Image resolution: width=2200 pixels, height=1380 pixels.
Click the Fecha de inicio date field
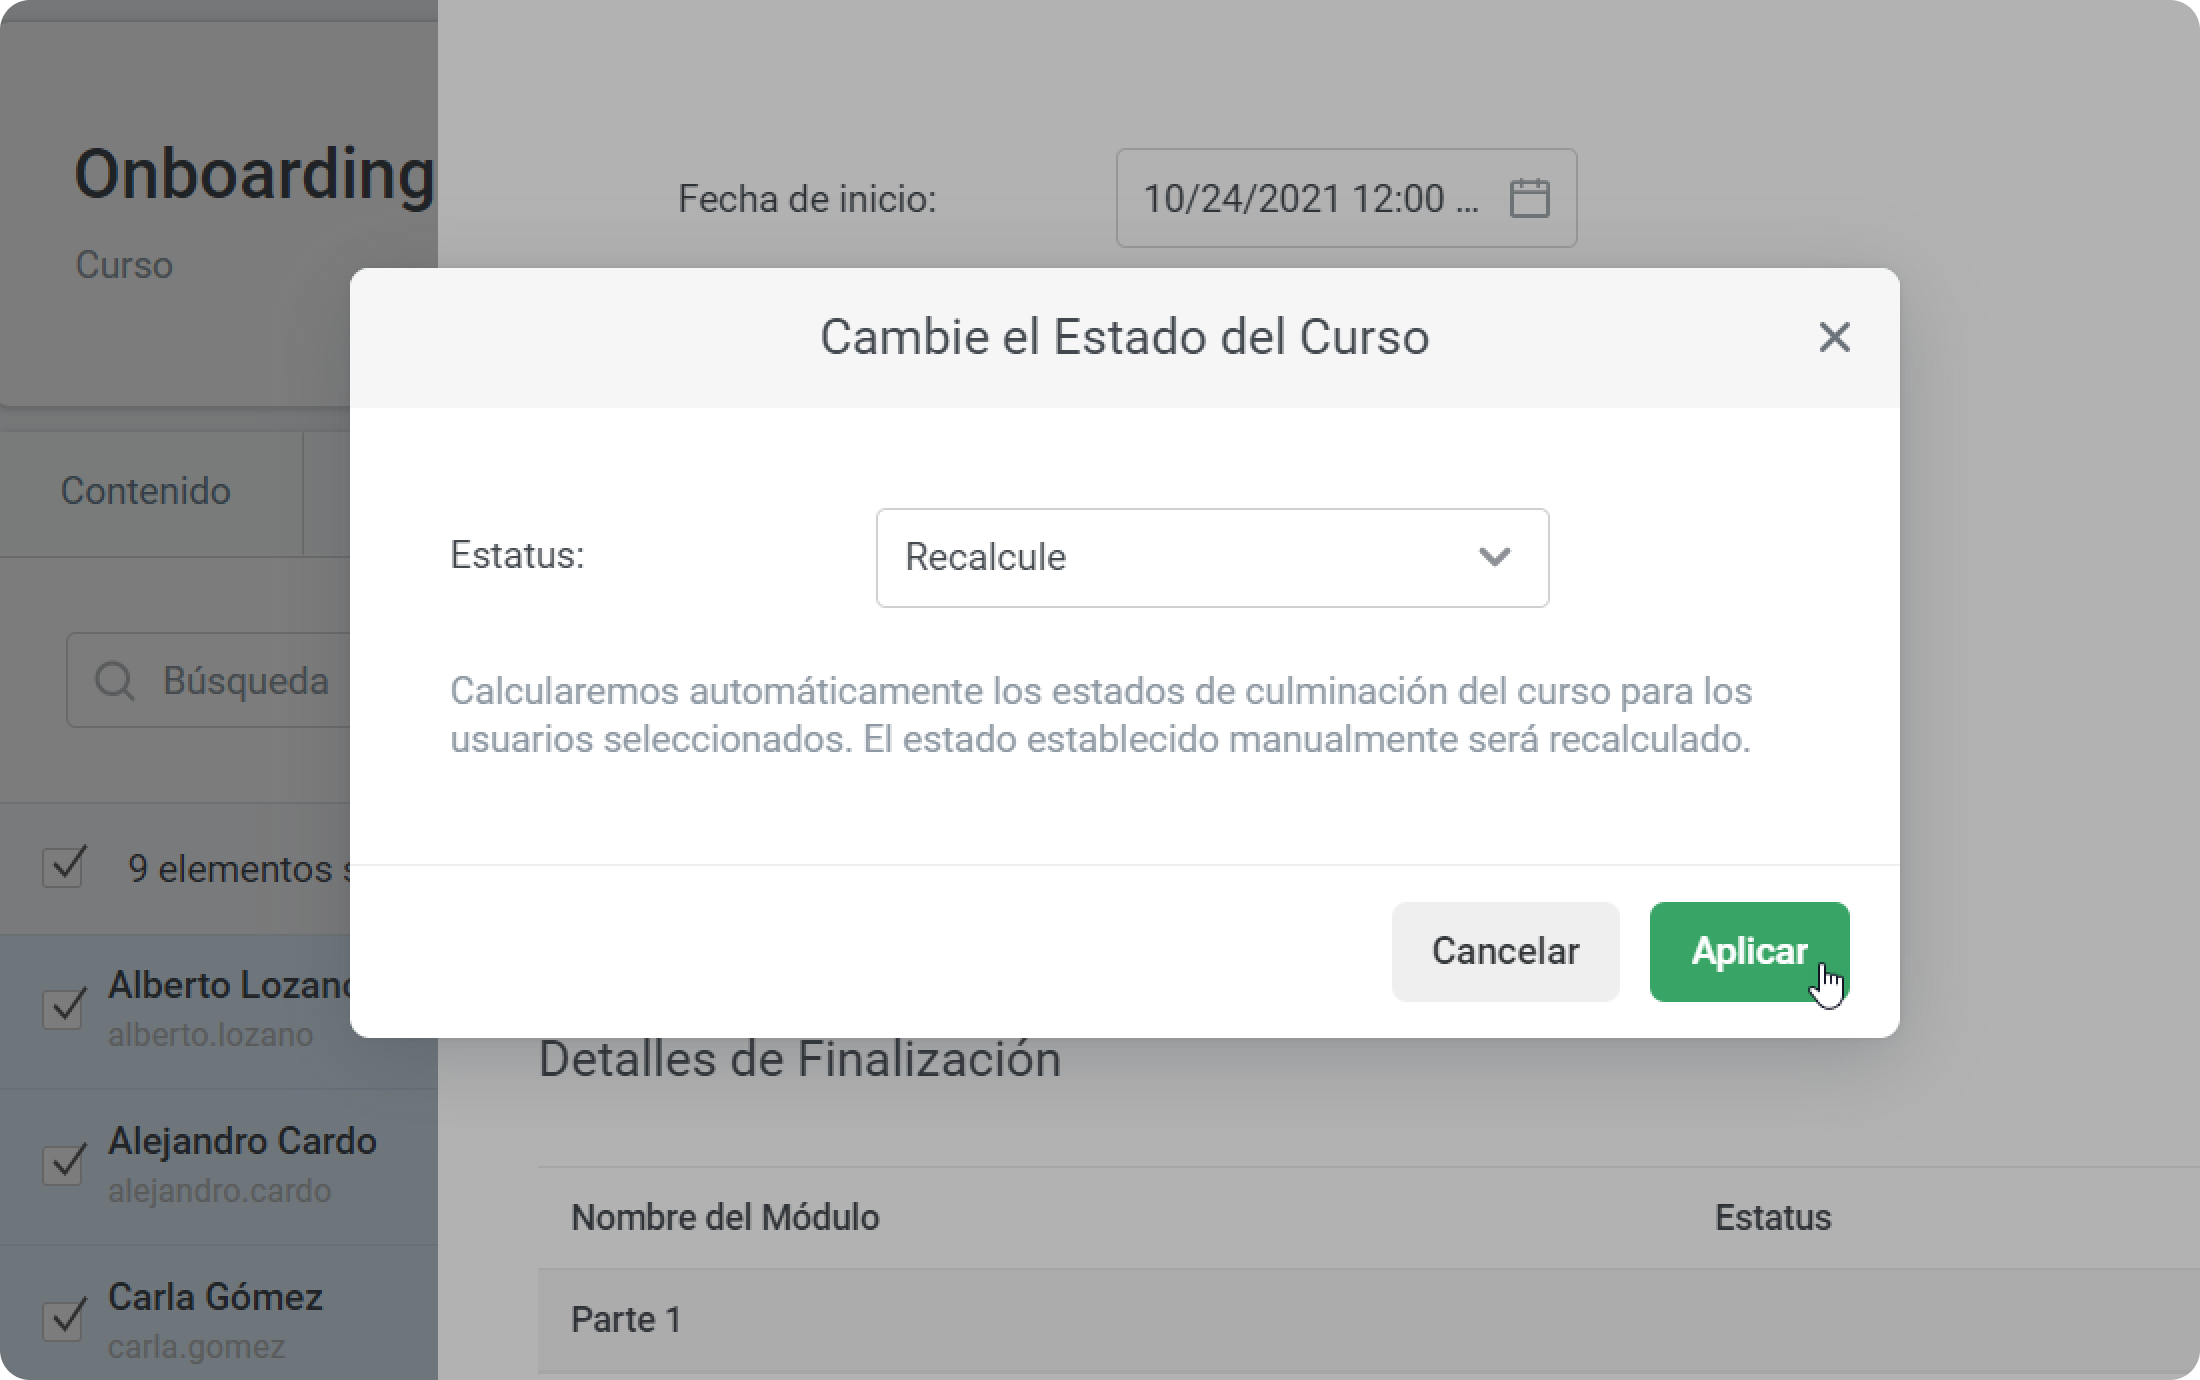coord(1346,198)
